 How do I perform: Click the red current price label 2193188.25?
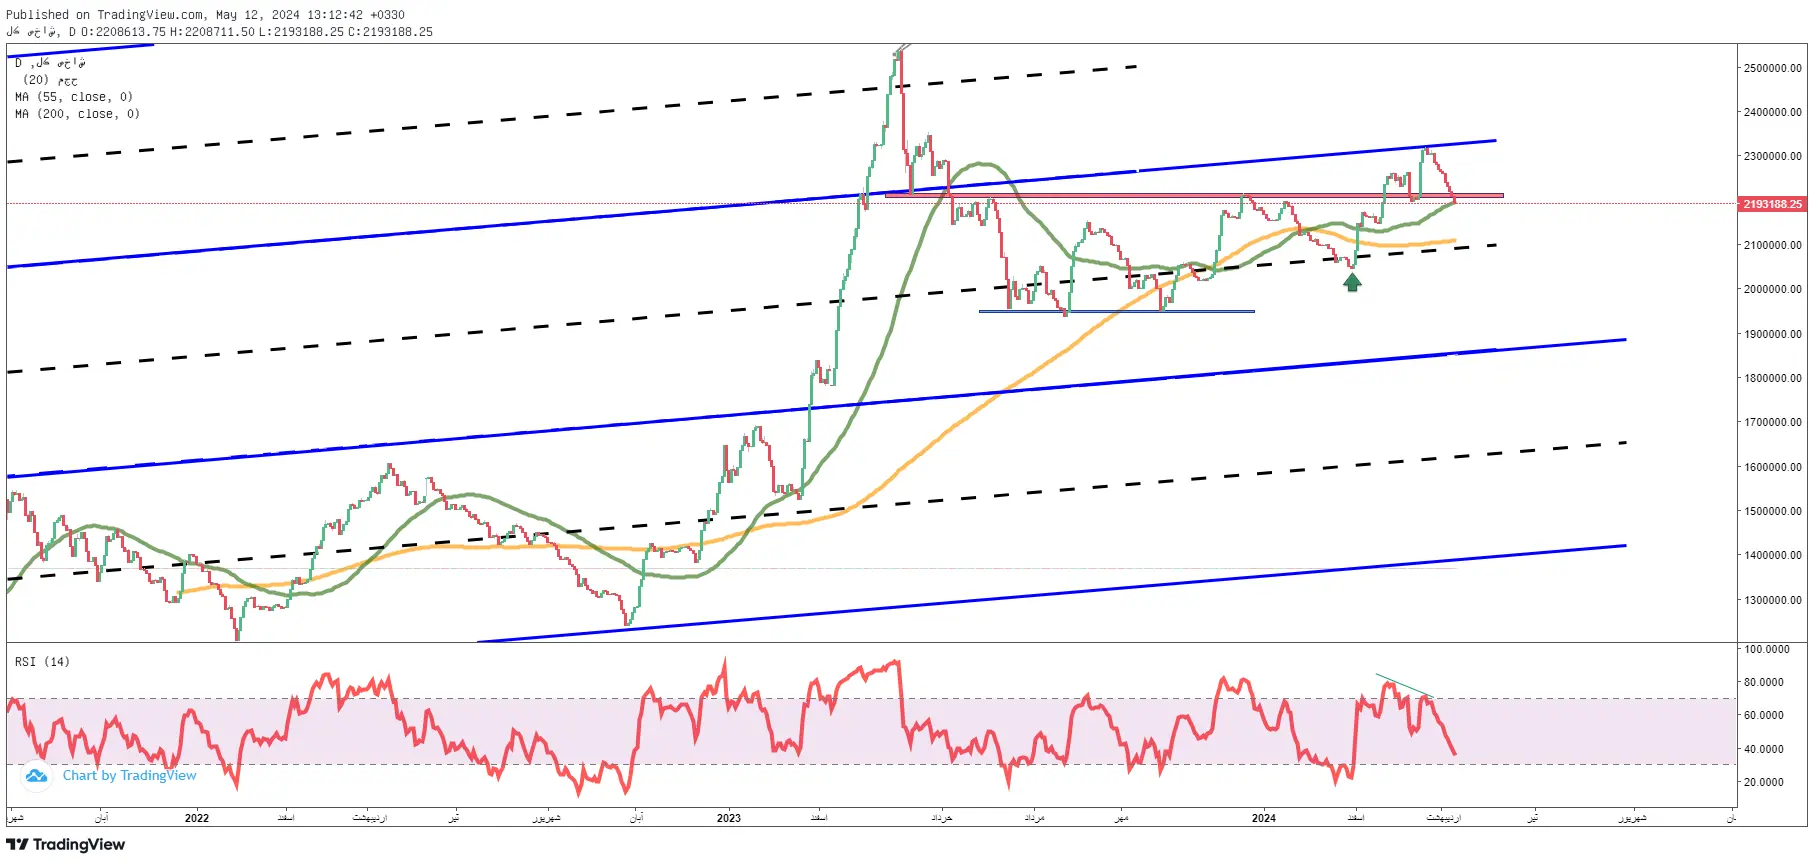point(1772,204)
